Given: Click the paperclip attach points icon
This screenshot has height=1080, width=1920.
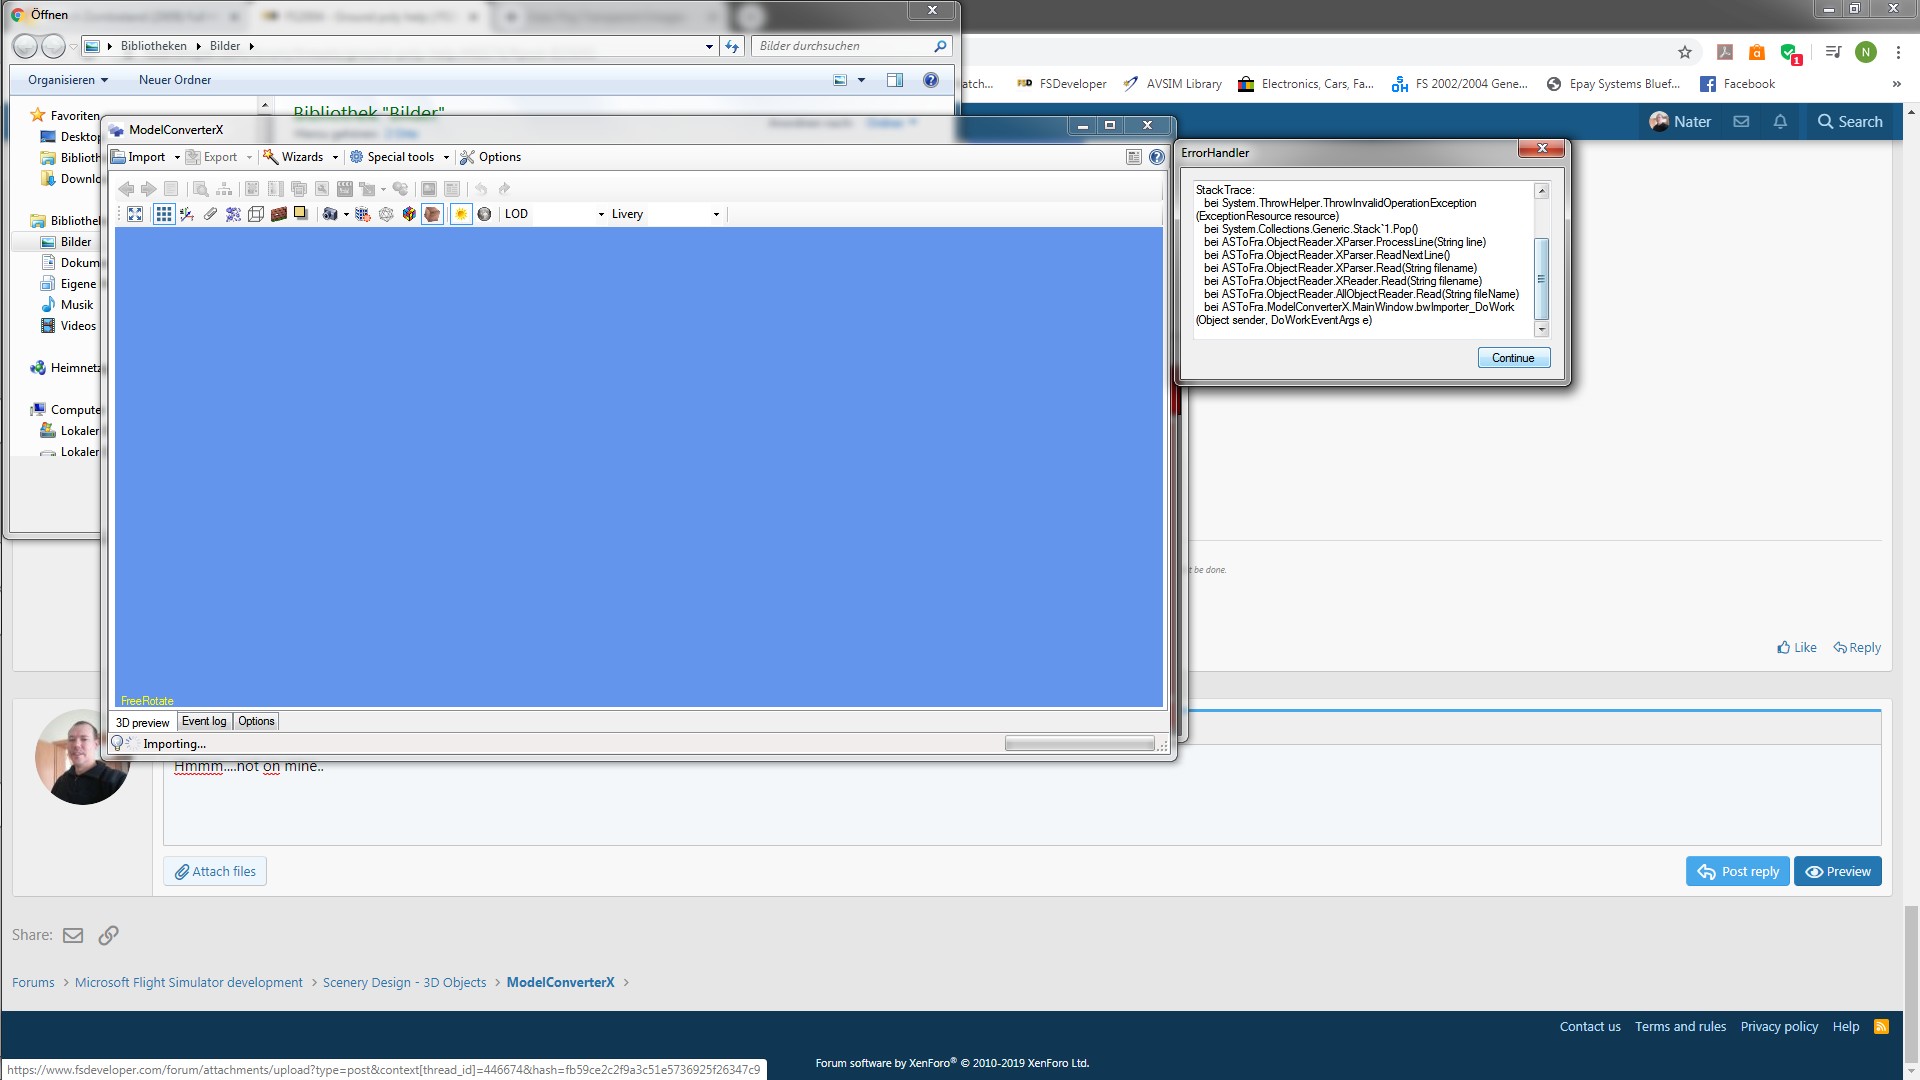Looking at the screenshot, I should (x=210, y=214).
